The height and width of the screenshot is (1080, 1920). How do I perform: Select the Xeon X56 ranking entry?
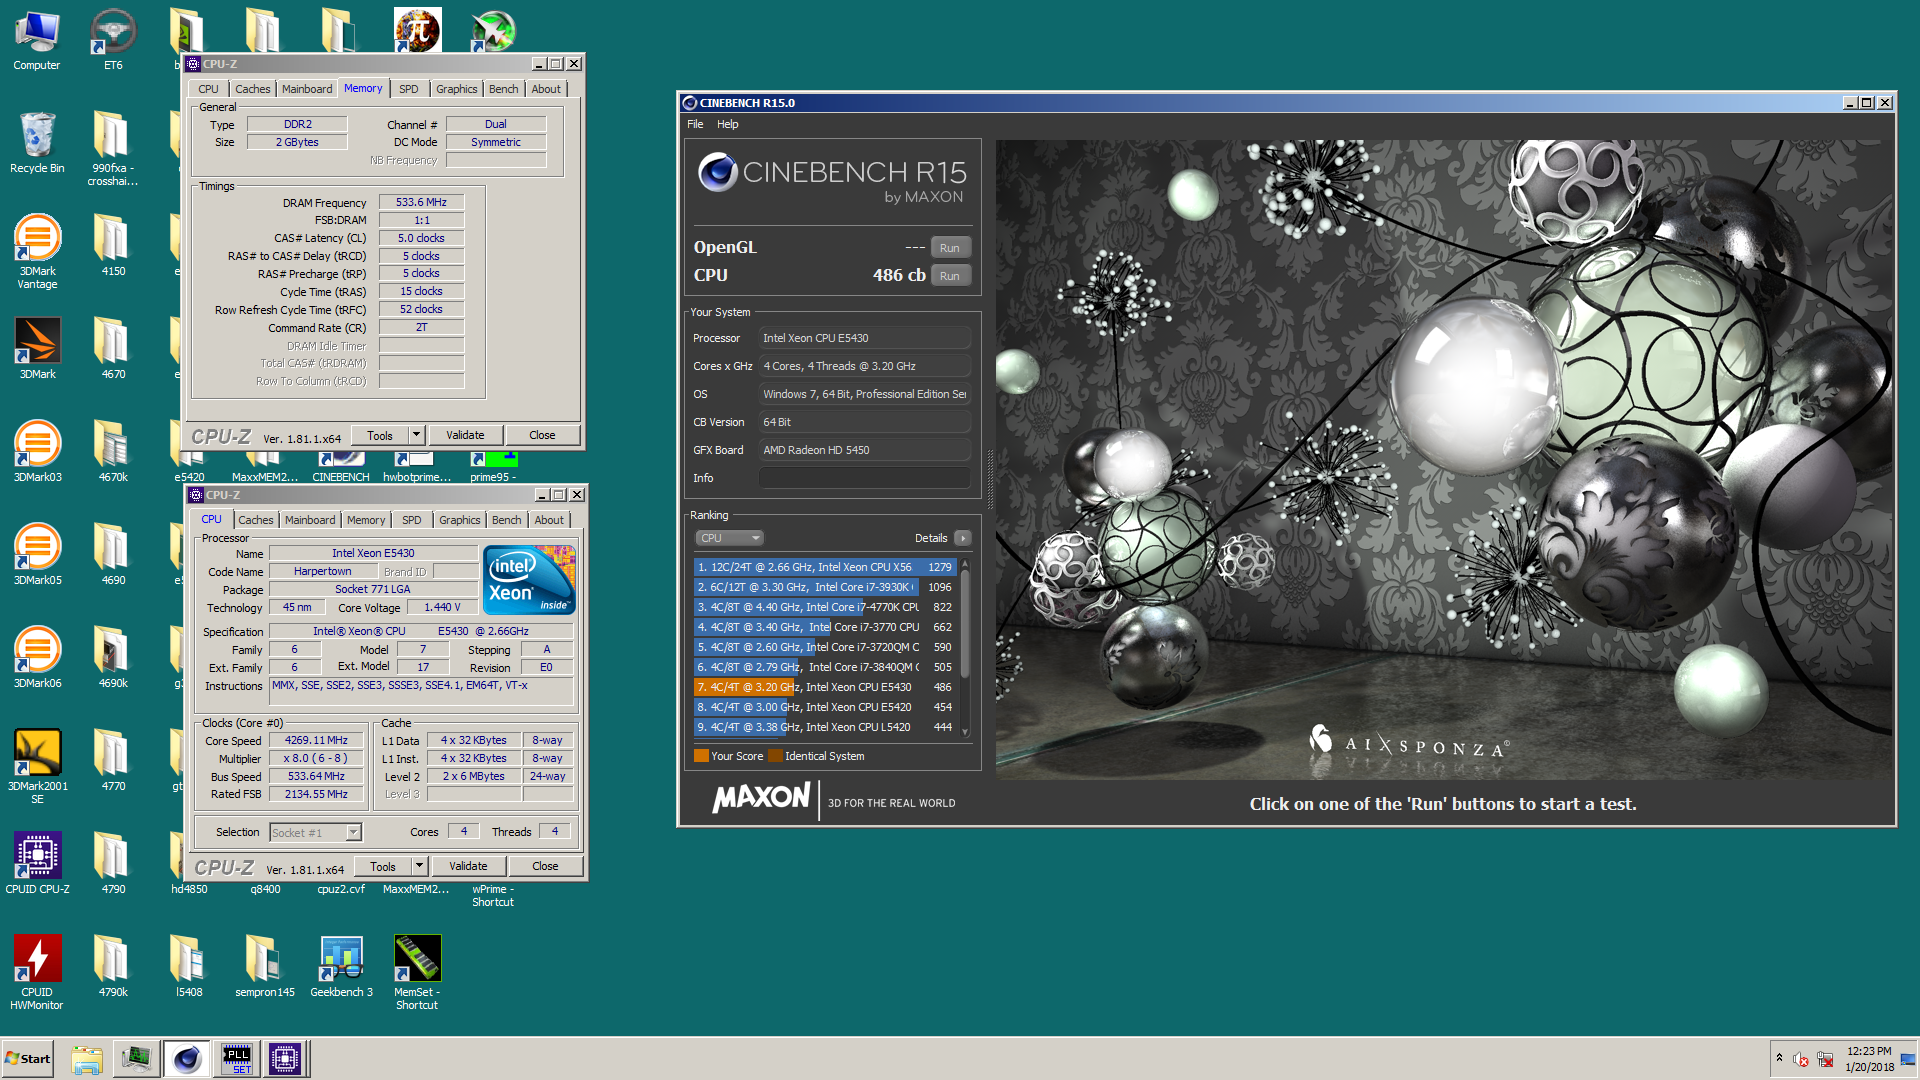click(825, 567)
